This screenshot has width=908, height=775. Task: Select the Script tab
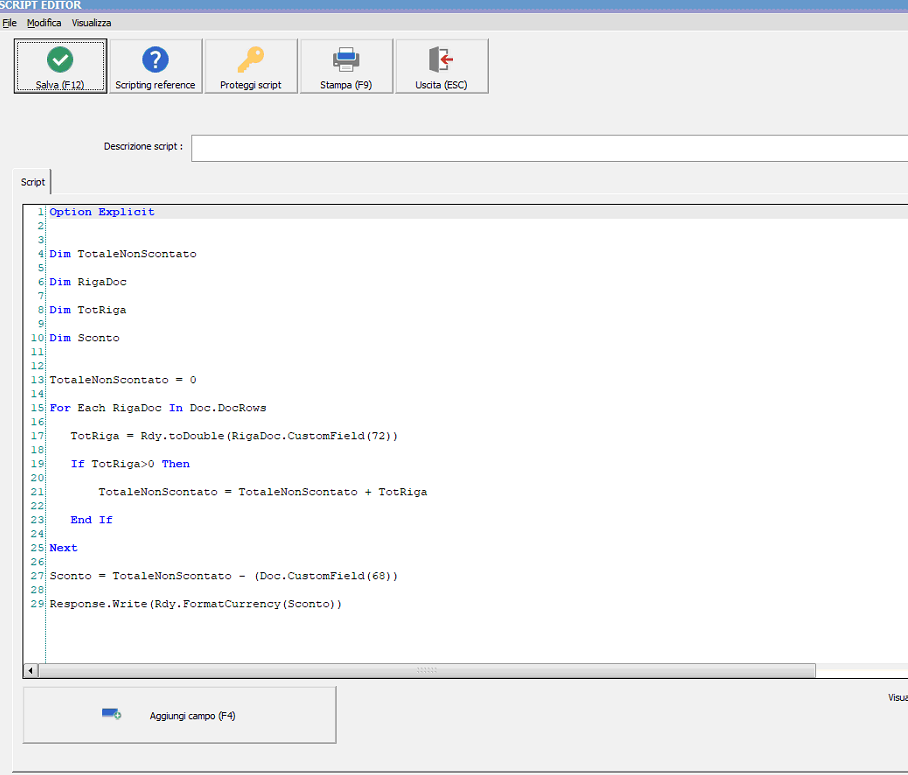point(32,182)
